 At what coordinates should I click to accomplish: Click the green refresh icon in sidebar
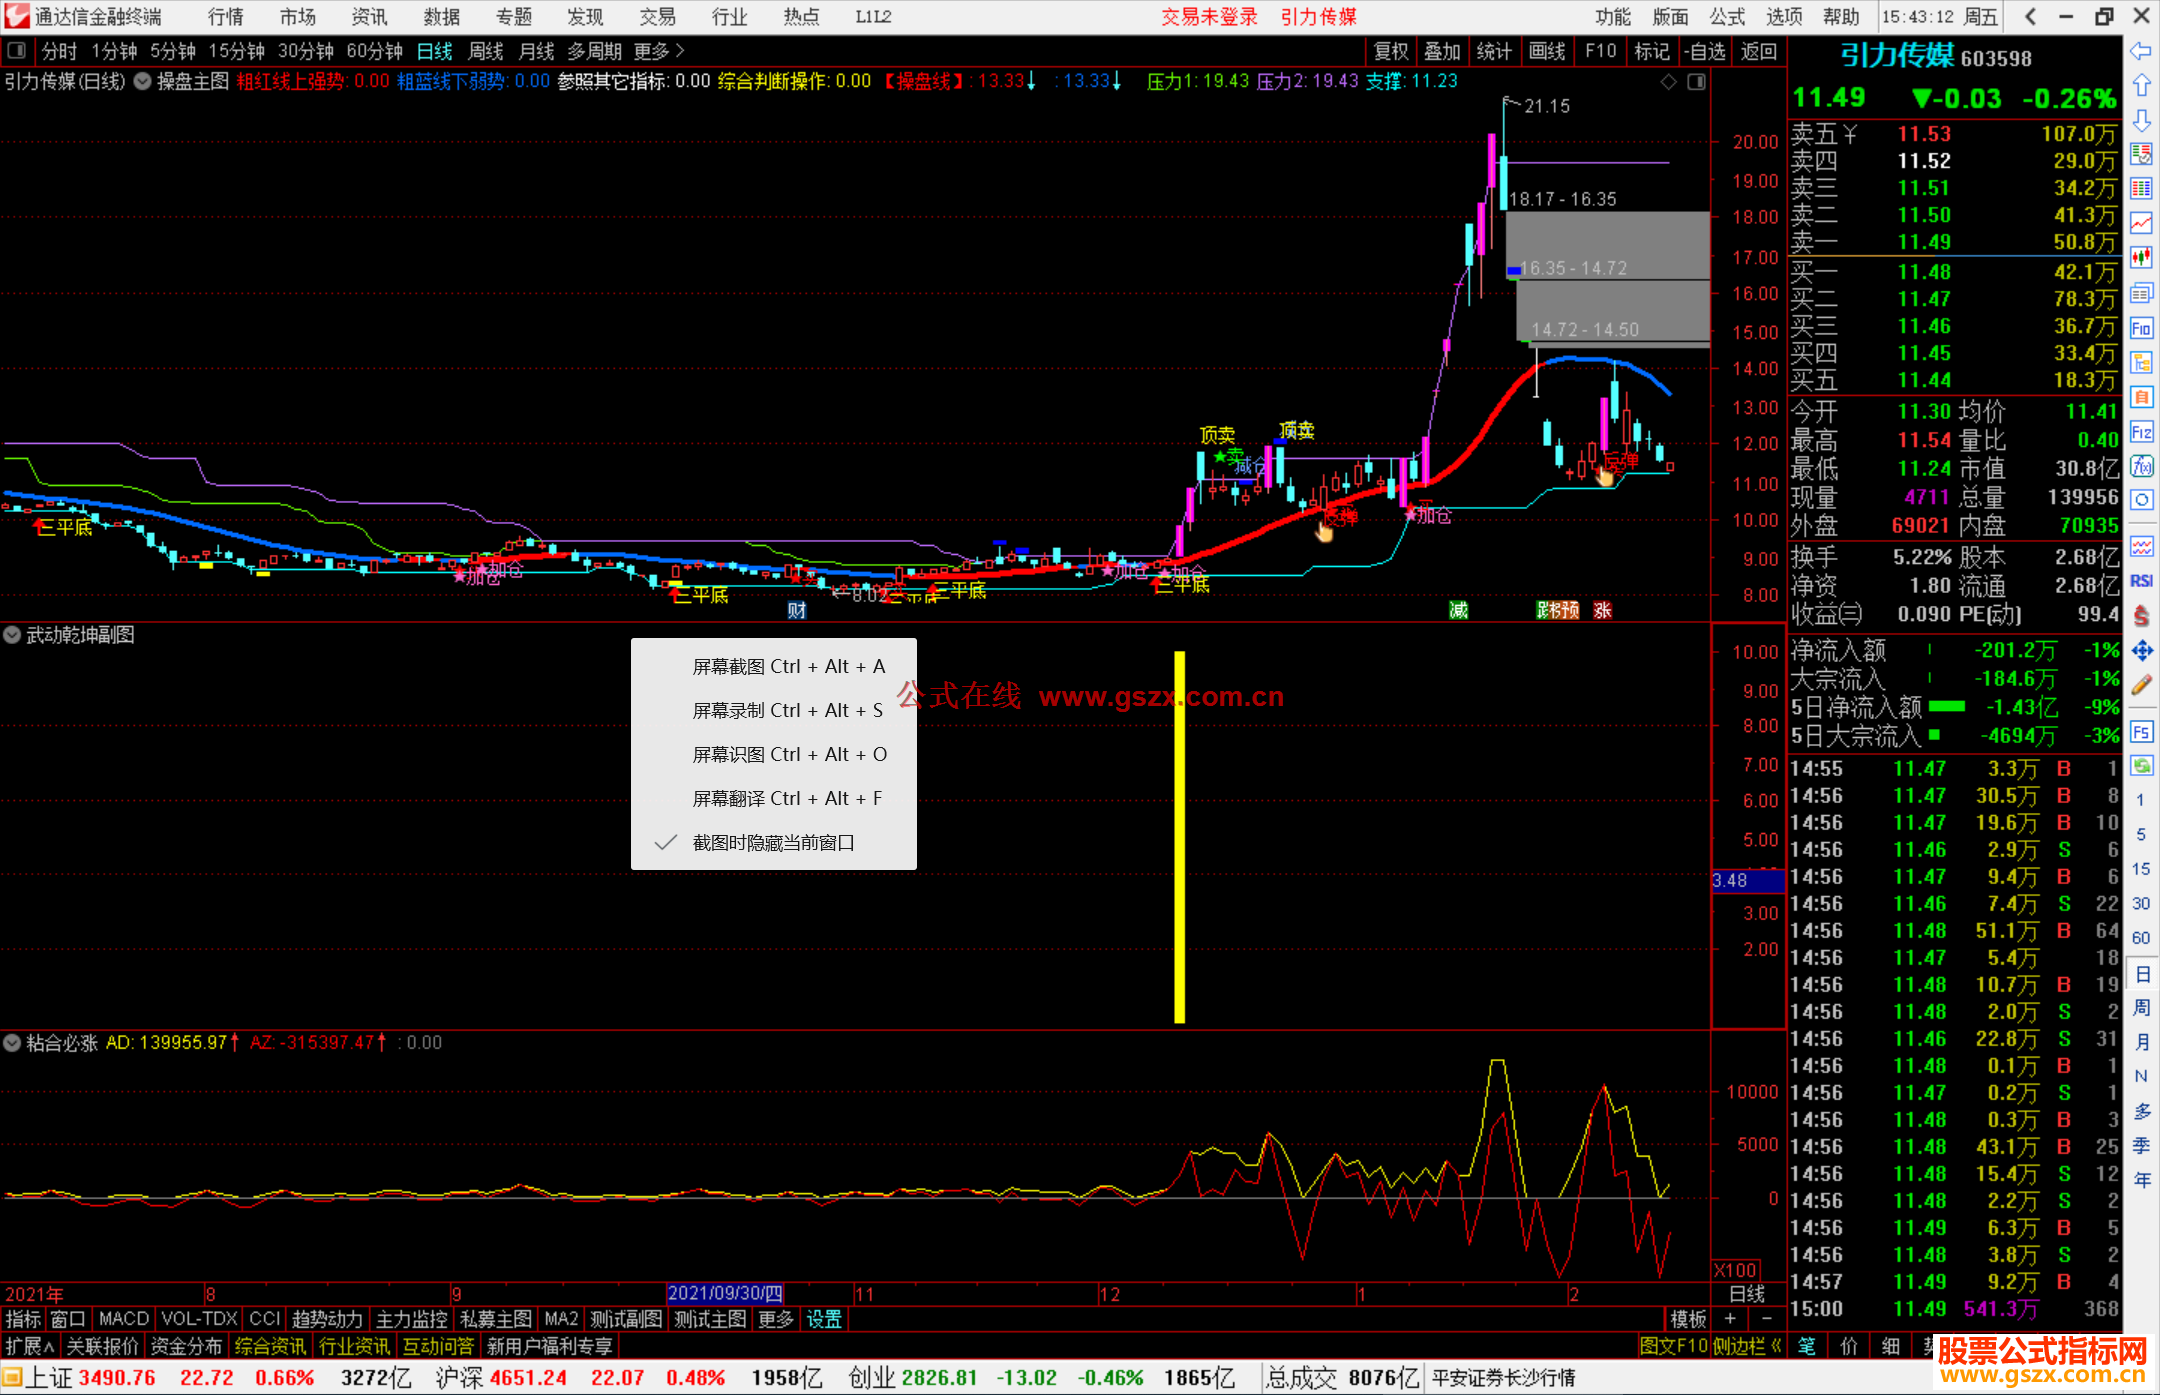(x=2141, y=766)
